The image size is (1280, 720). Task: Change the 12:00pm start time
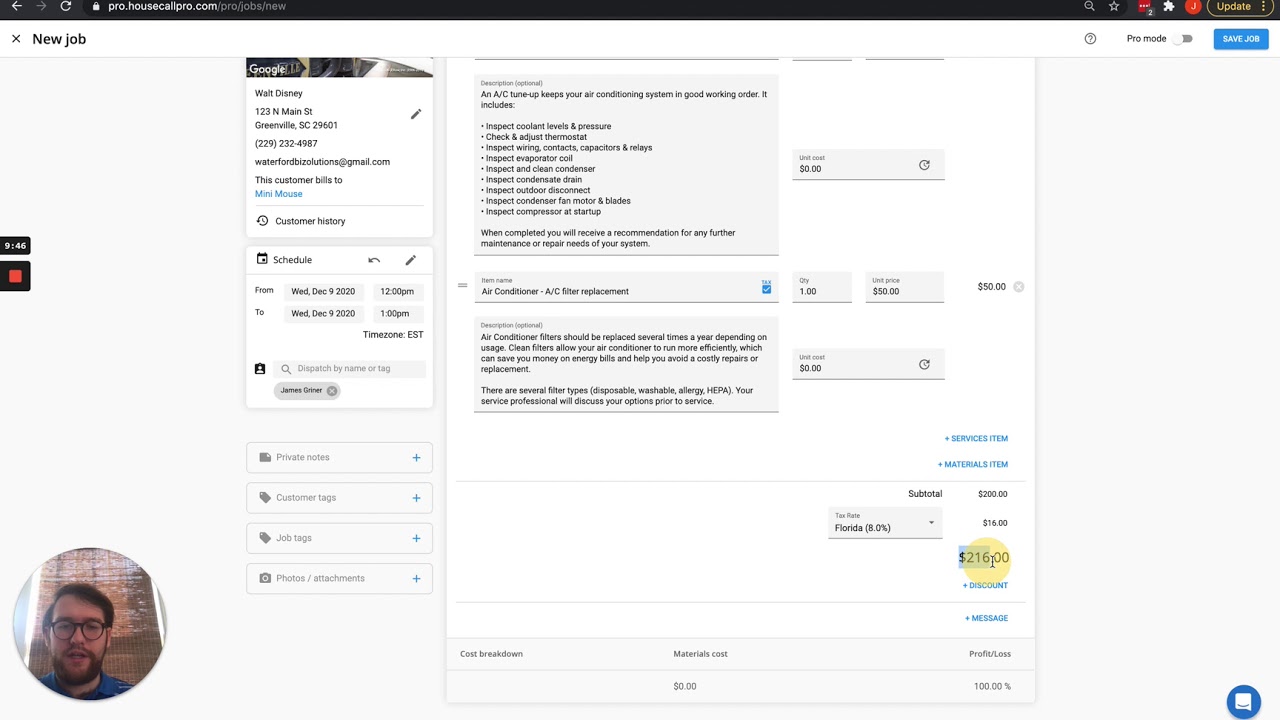(397, 291)
